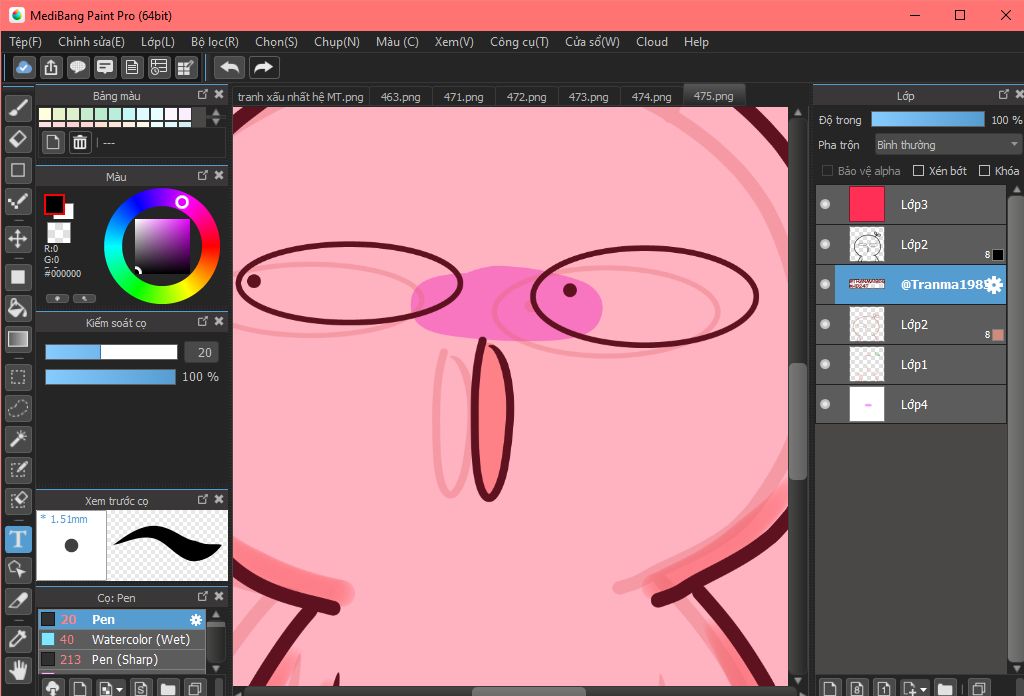Adjust the Độ trong opacity slider
Image resolution: width=1024 pixels, height=696 pixels.
pyautogui.click(x=928, y=119)
